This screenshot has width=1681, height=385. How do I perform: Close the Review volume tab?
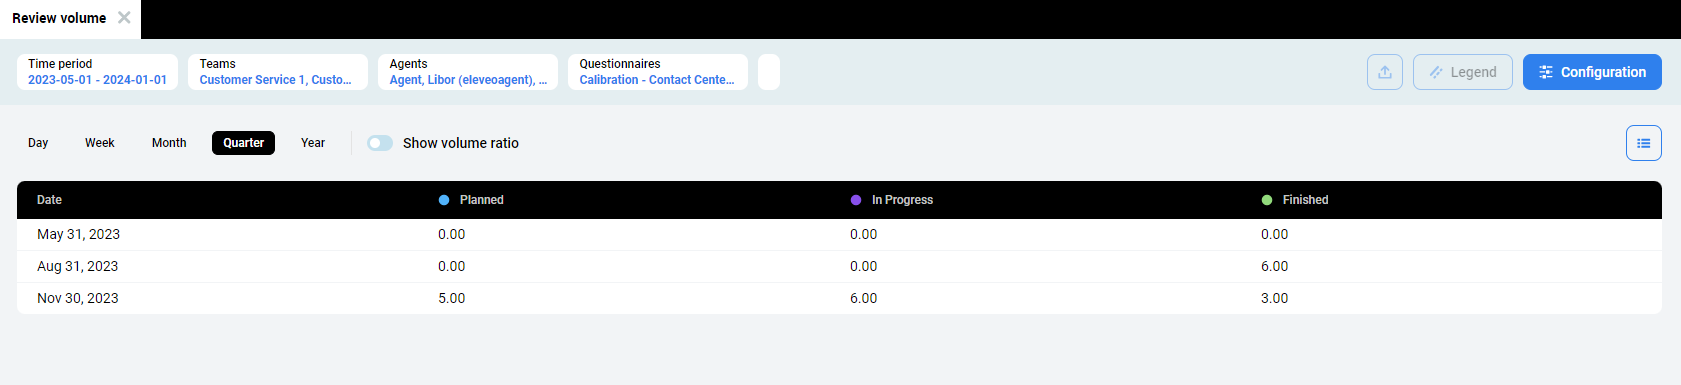(x=124, y=18)
